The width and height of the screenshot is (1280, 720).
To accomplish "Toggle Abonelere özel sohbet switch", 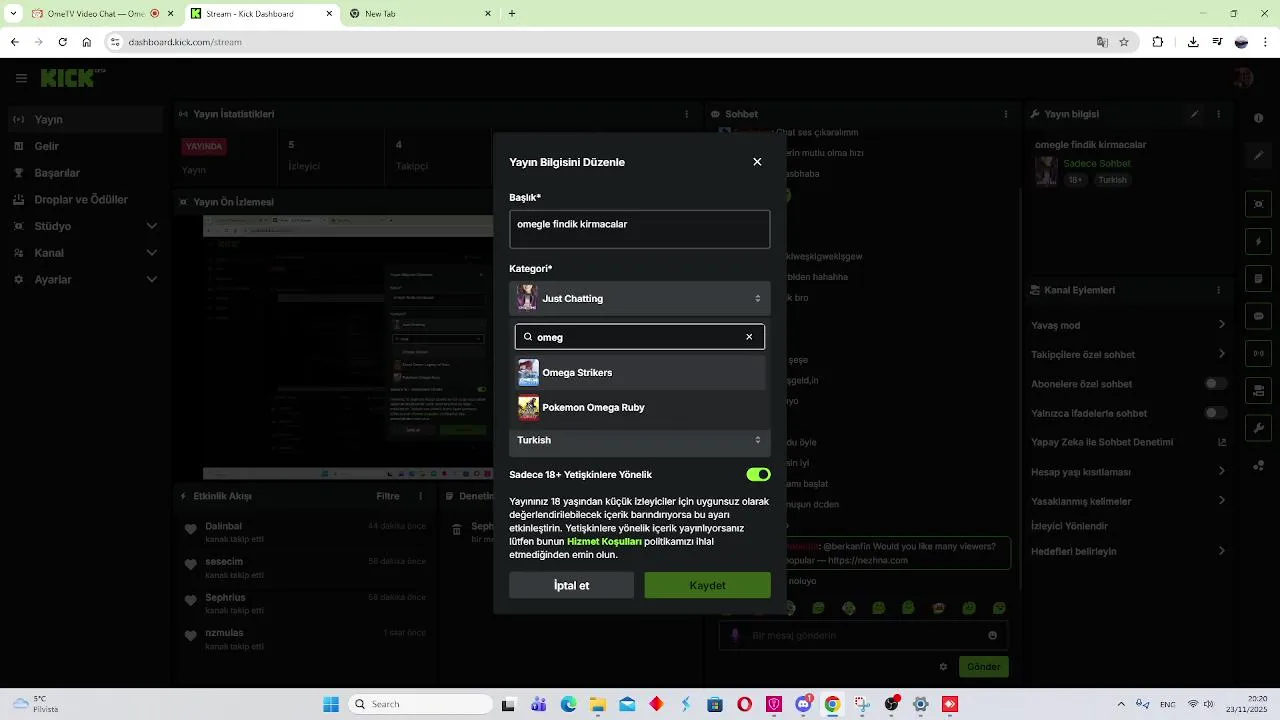I will tap(1215, 384).
